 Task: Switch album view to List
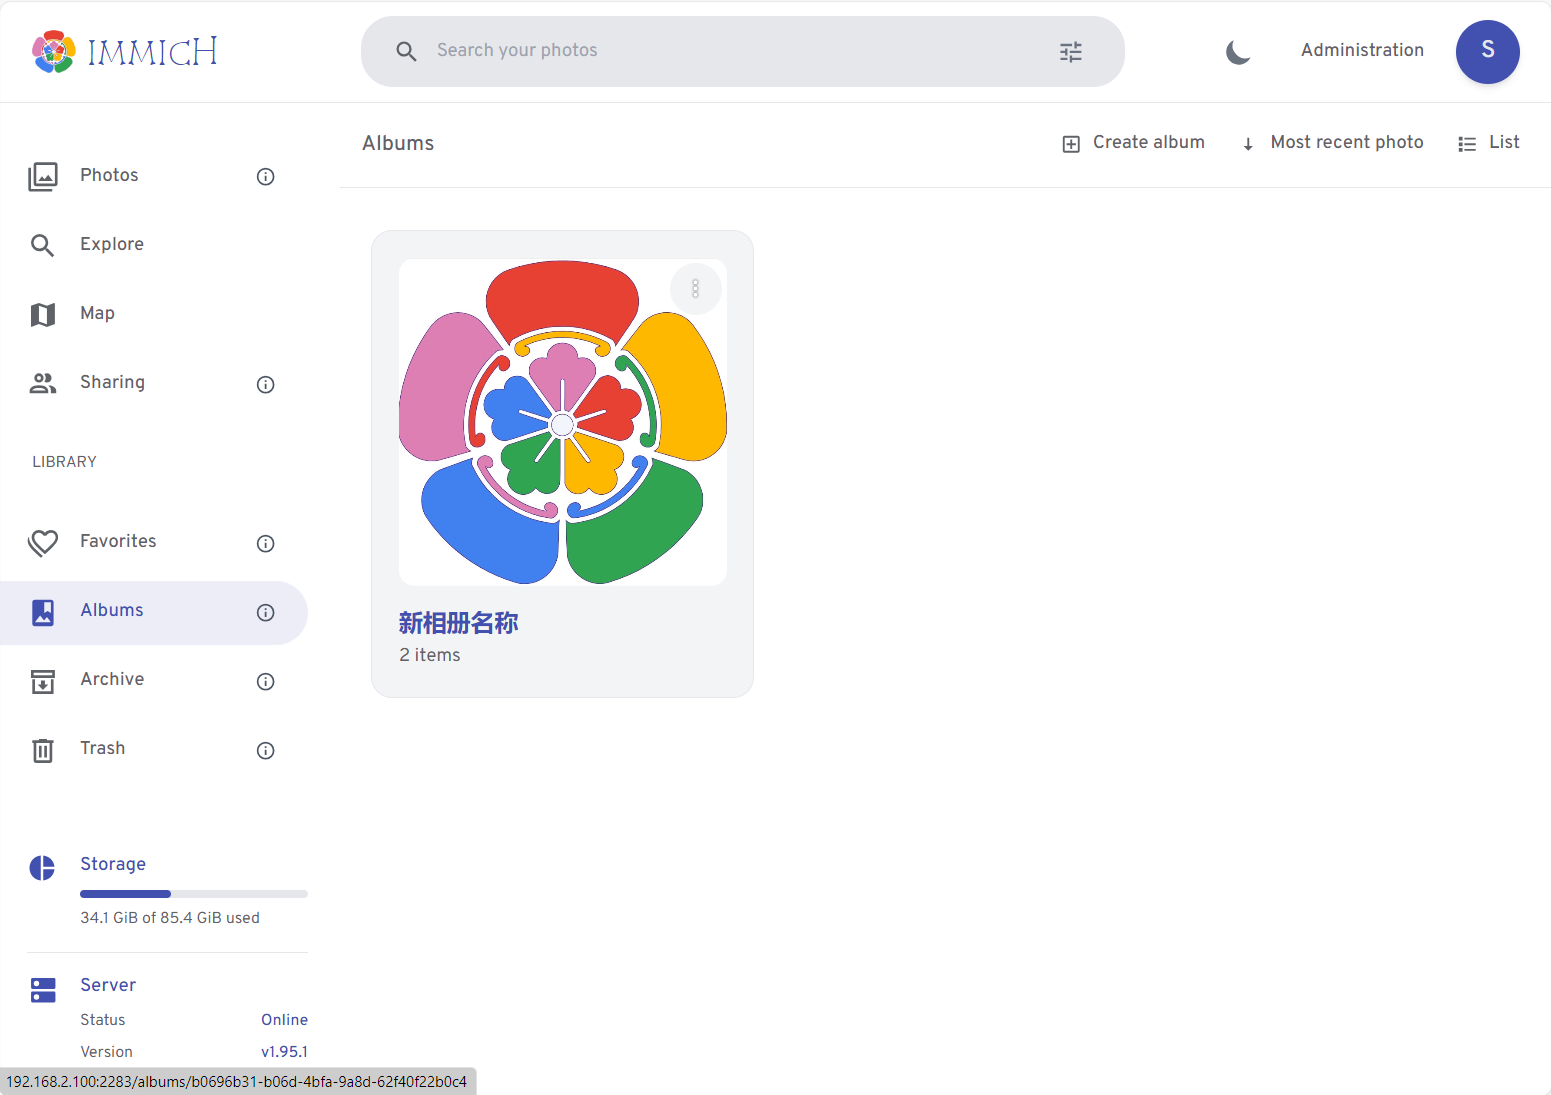click(1489, 143)
